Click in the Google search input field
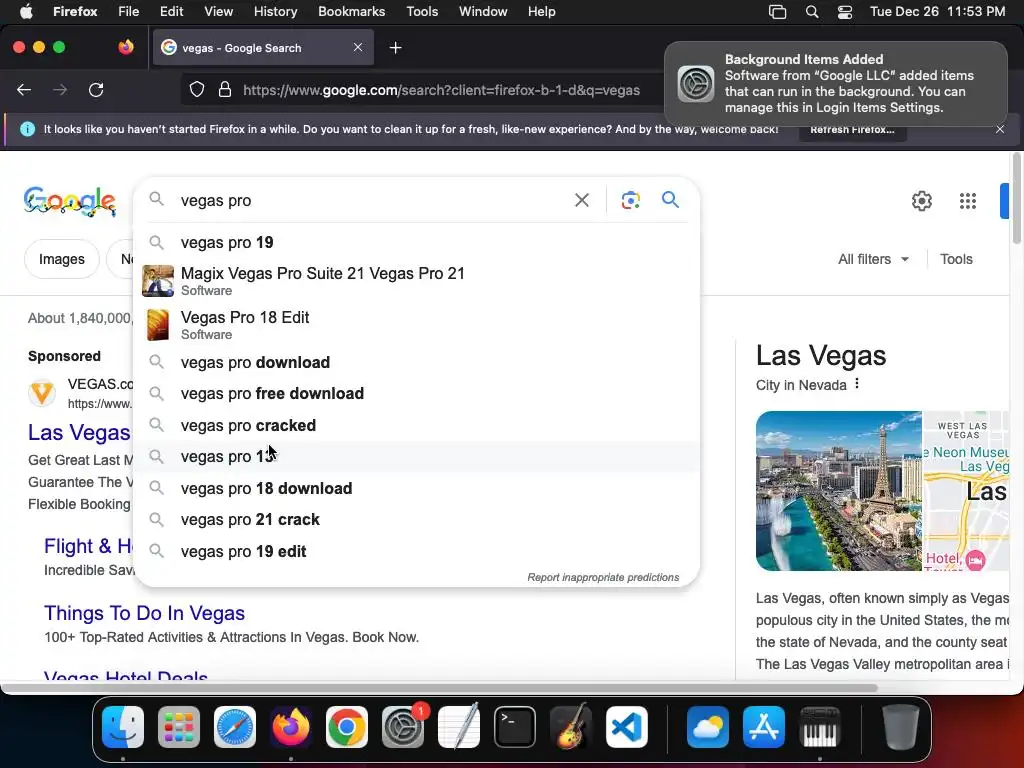Viewport: 1024px width, 768px height. coord(372,200)
